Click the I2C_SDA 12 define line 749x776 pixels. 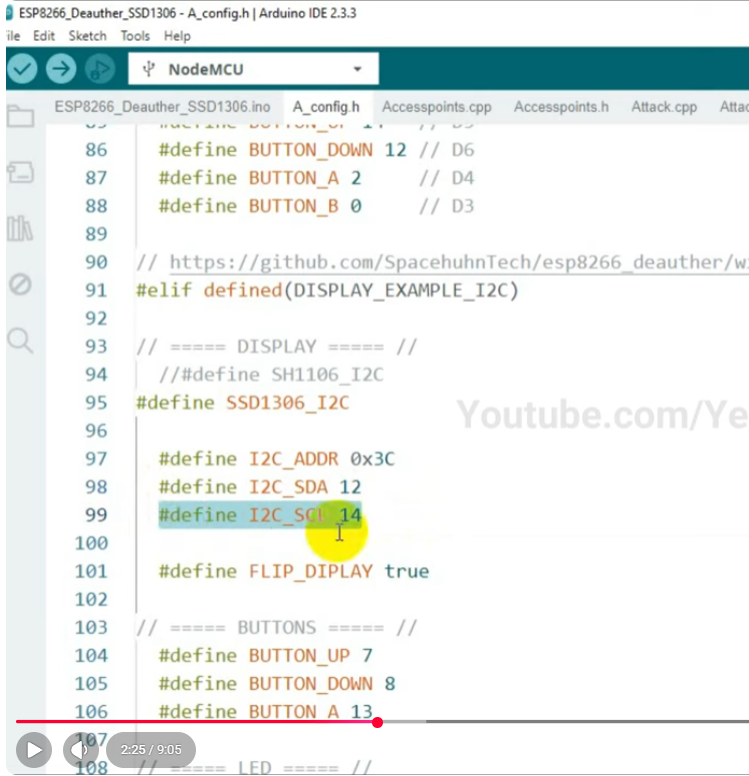click(x=260, y=487)
